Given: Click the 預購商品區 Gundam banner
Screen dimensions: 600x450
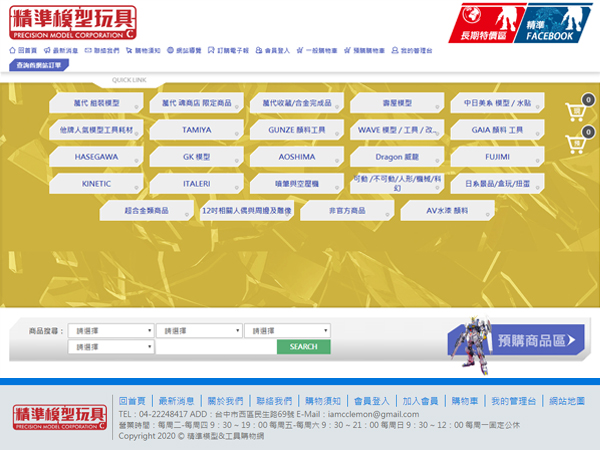Looking at the screenshot, I should pyautogui.click(x=514, y=340).
